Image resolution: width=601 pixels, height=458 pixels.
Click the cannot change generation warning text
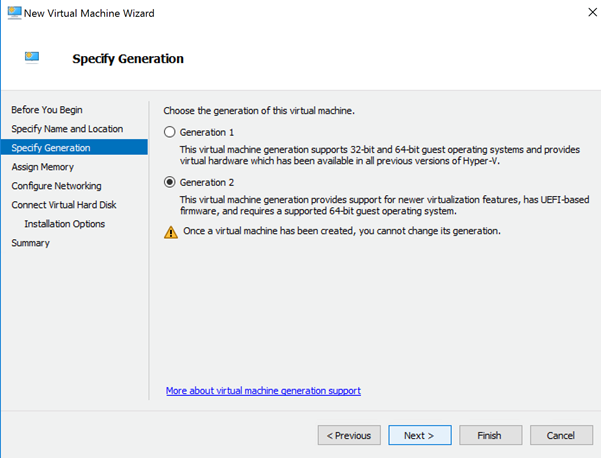tap(342, 231)
